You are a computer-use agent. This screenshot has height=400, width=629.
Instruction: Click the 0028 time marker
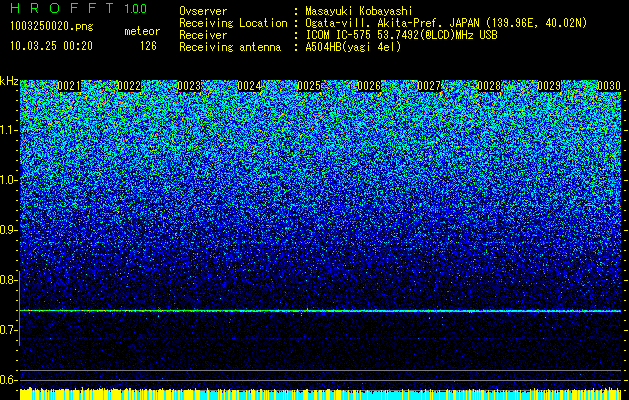tap(489, 86)
